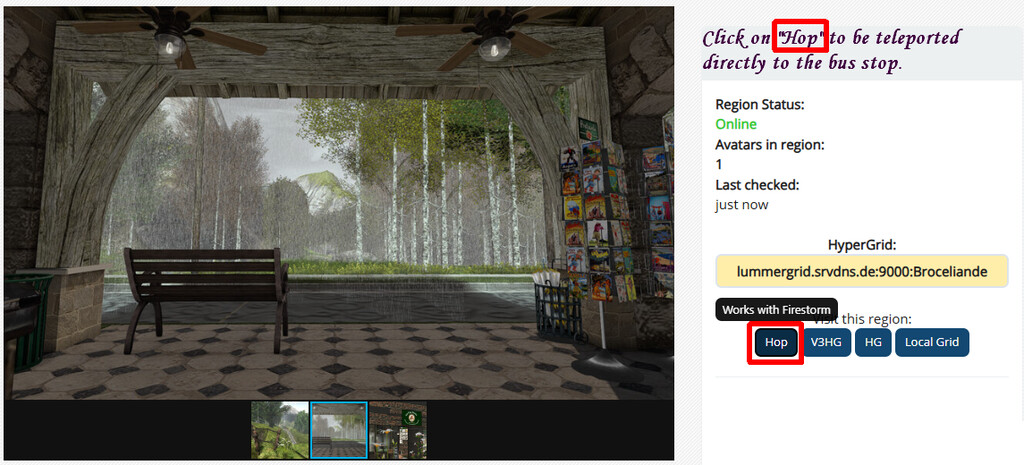
Task: Select the highlighted bus stop thumbnail
Action: (x=339, y=430)
